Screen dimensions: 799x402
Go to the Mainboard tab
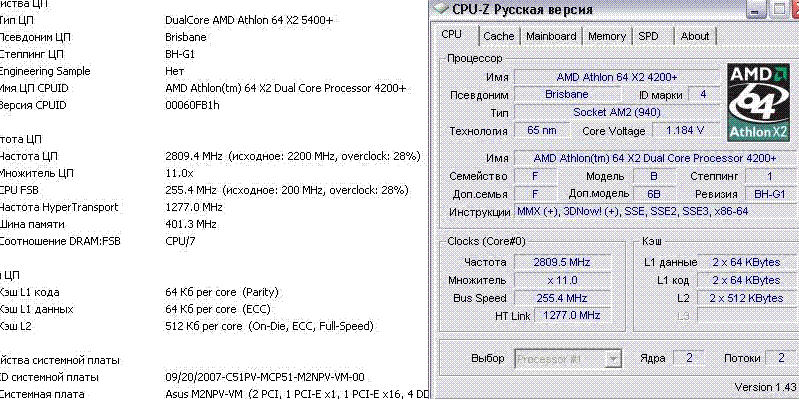pyautogui.click(x=551, y=36)
